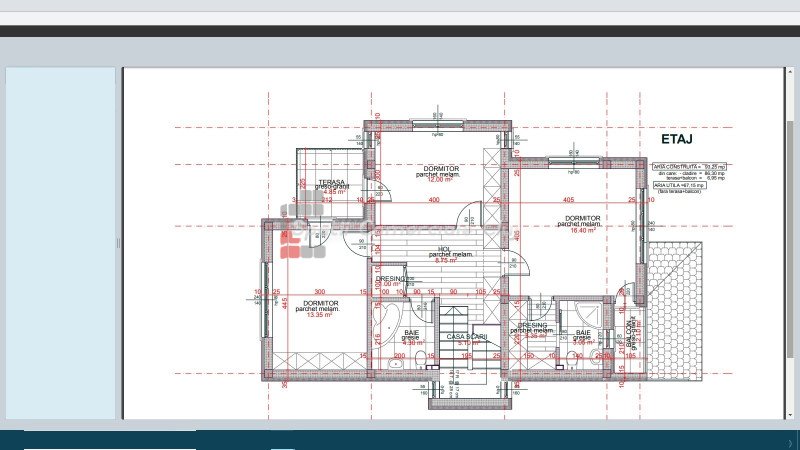Click the left DORMITOR 13.35 m² label
This screenshot has height=450, width=800.
click(x=317, y=303)
